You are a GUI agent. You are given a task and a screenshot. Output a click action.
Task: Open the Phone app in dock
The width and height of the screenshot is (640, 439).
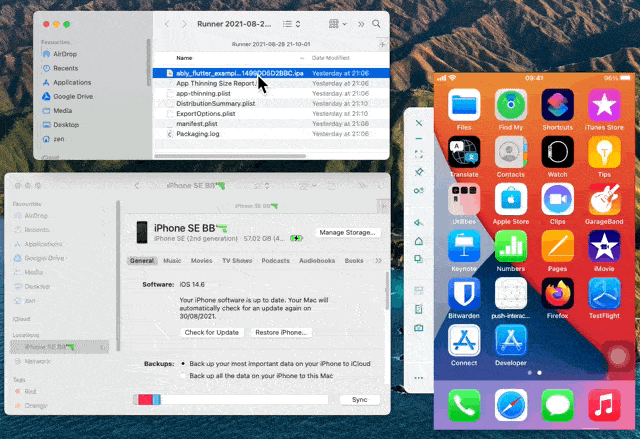click(464, 405)
